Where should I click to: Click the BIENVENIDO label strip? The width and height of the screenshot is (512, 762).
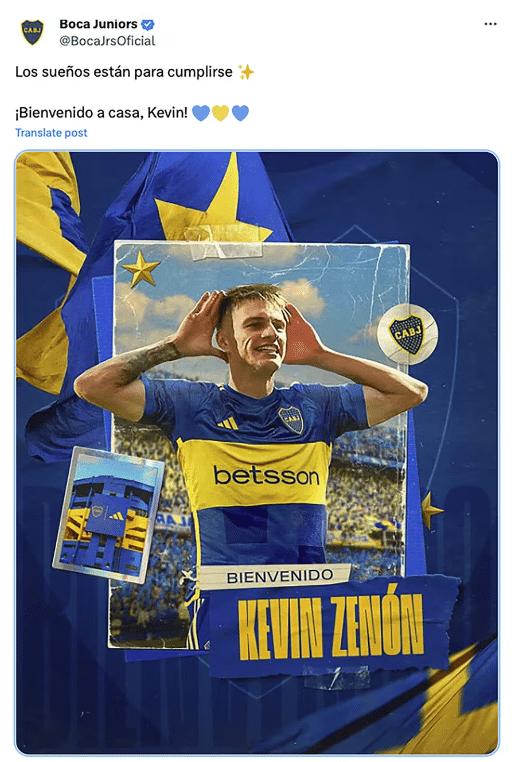[280, 577]
